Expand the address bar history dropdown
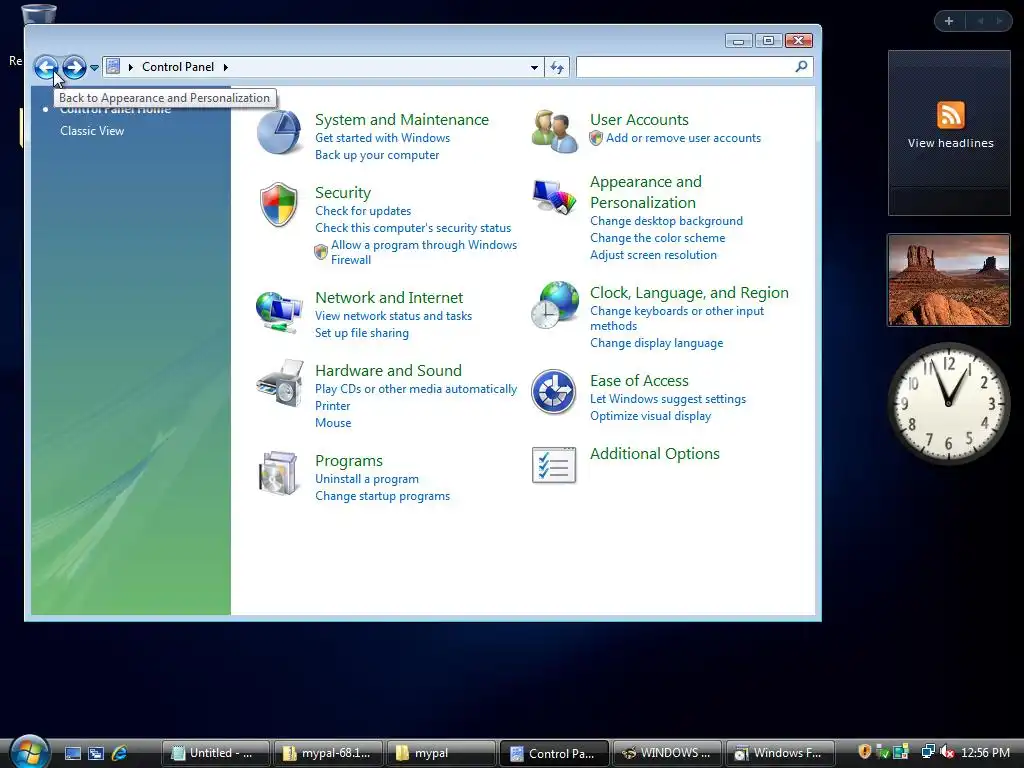The width and height of the screenshot is (1024, 768). tap(534, 67)
